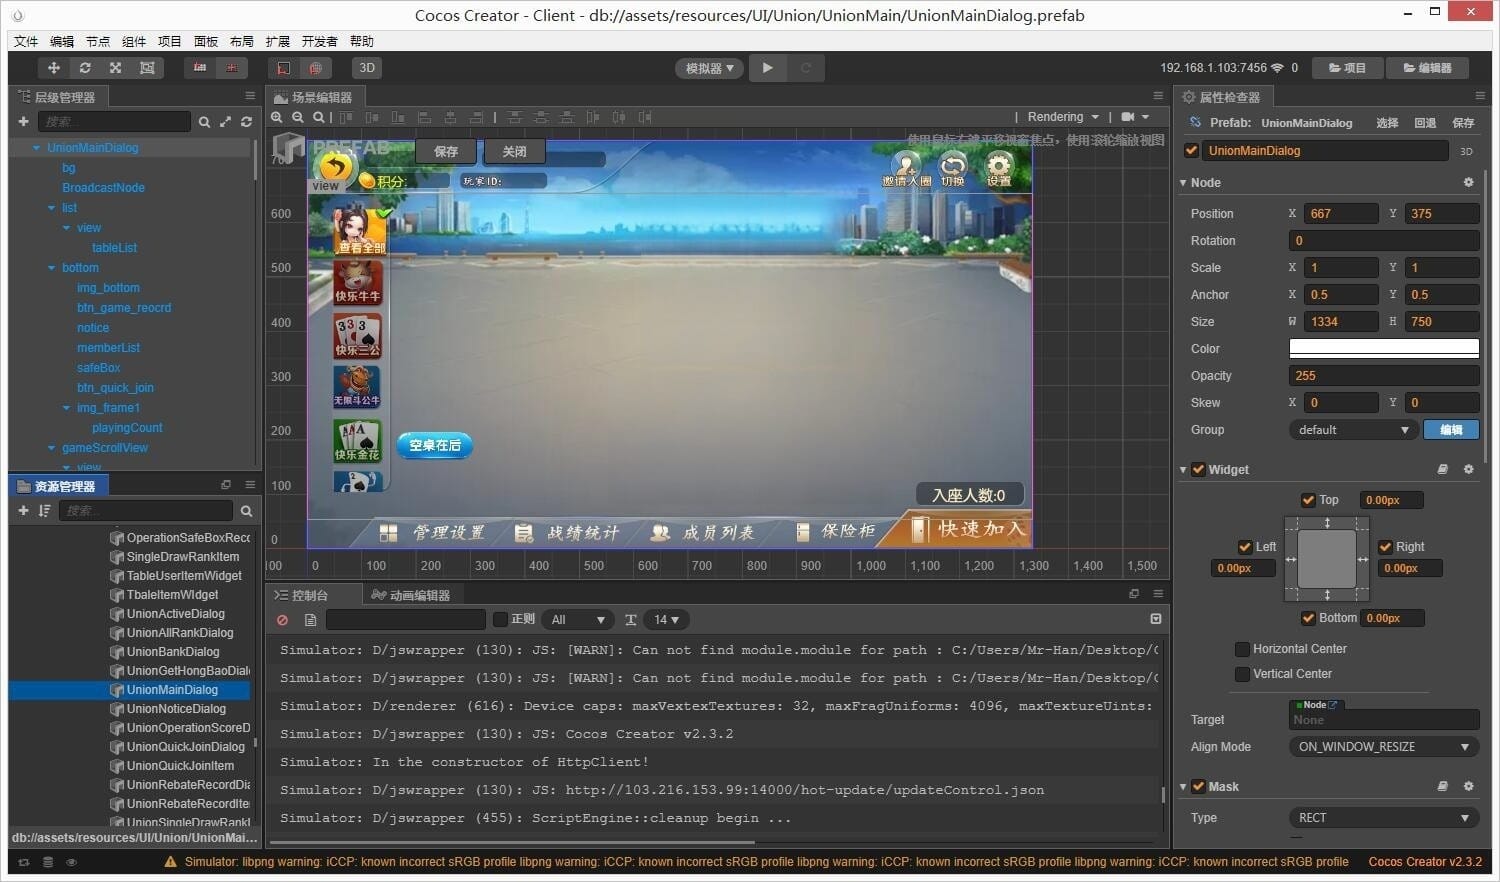Toggle the Widget Right alignment checkbox
The height and width of the screenshot is (882, 1500).
pyautogui.click(x=1385, y=547)
